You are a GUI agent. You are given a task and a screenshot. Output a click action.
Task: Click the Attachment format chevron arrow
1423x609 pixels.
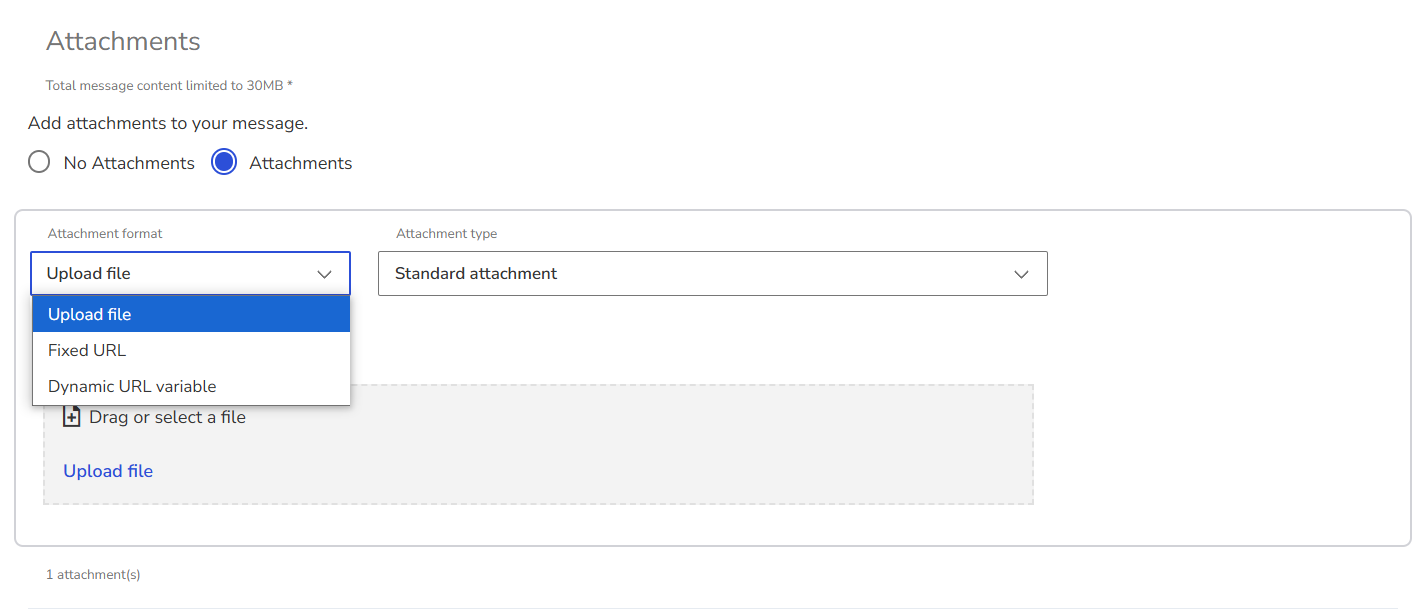[x=324, y=274]
